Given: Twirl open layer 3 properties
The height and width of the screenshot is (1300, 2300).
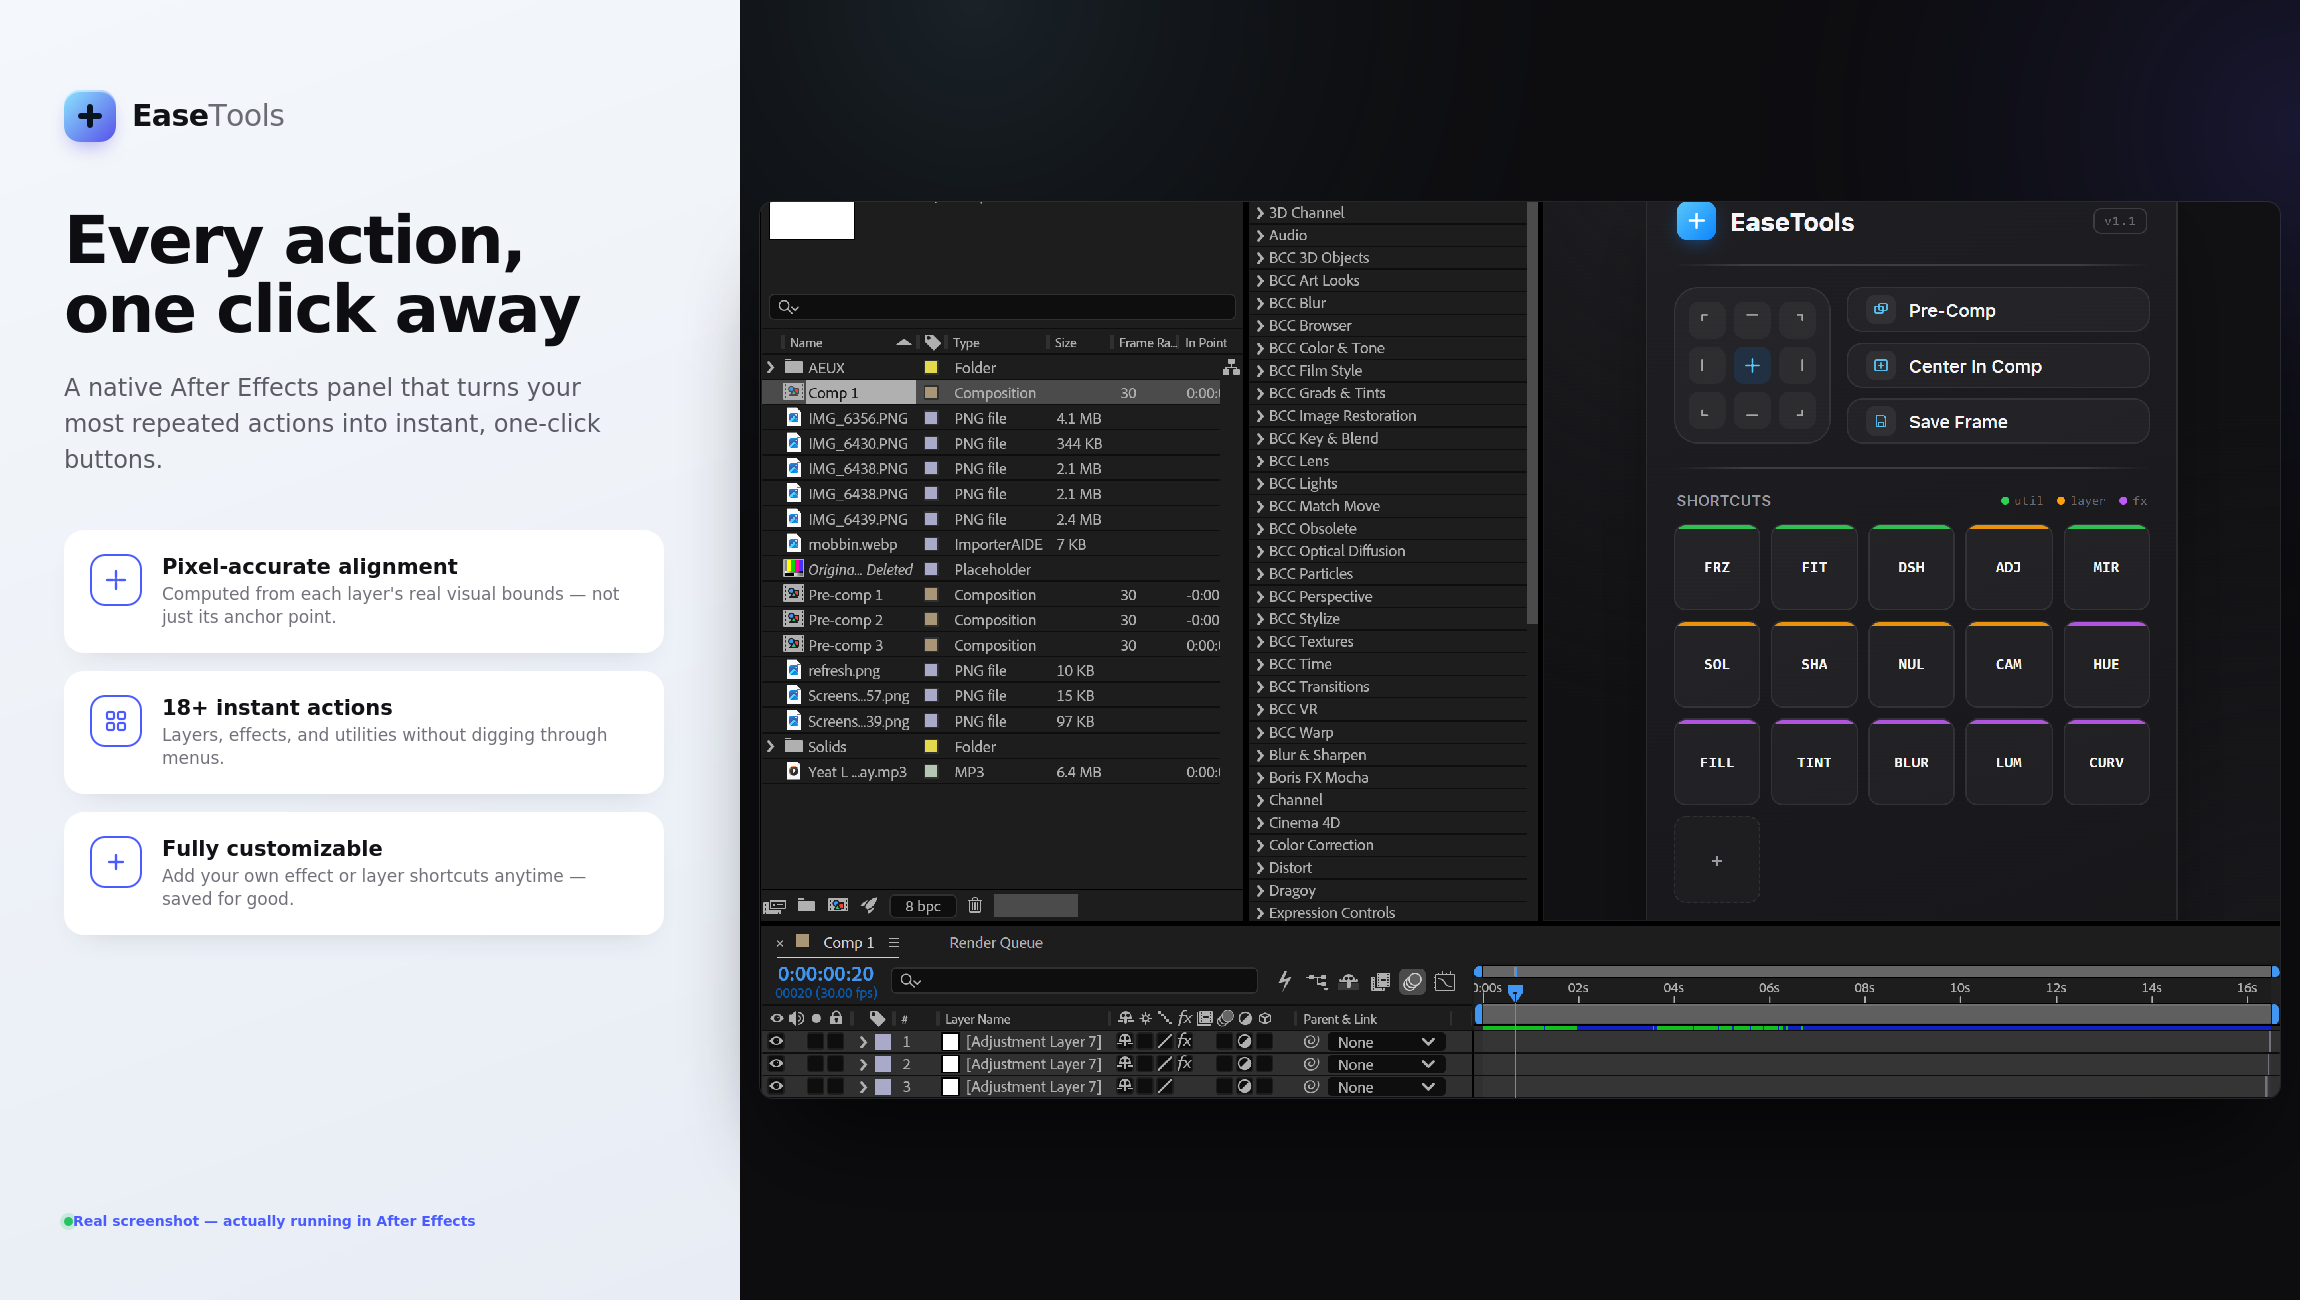Looking at the screenshot, I should tap(862, 1087).
